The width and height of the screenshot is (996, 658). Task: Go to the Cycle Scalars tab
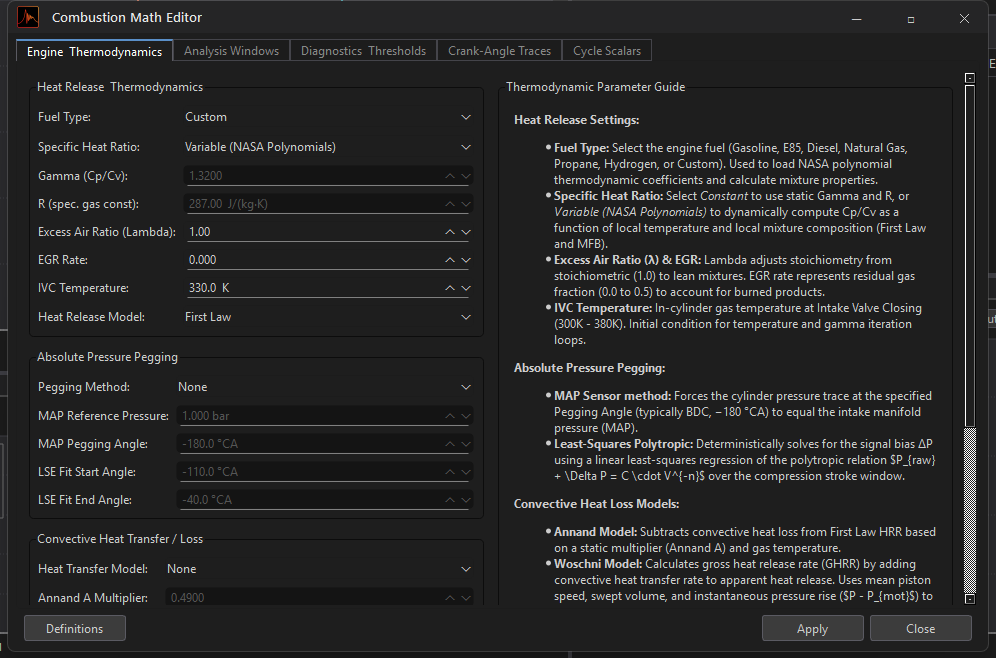click(x=607, y=51)
